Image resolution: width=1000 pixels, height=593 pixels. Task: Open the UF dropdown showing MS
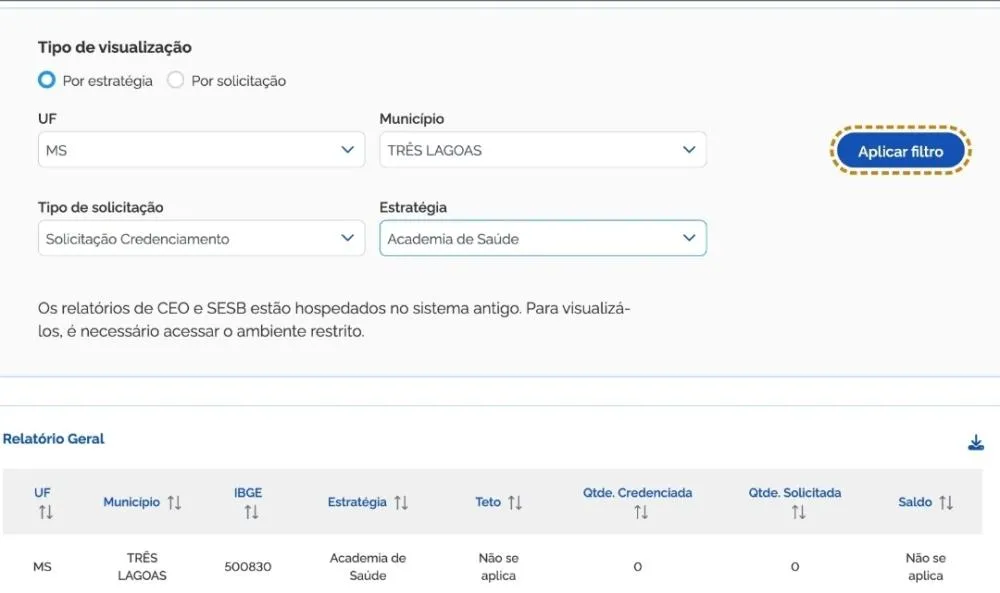(x=201, y=150)
